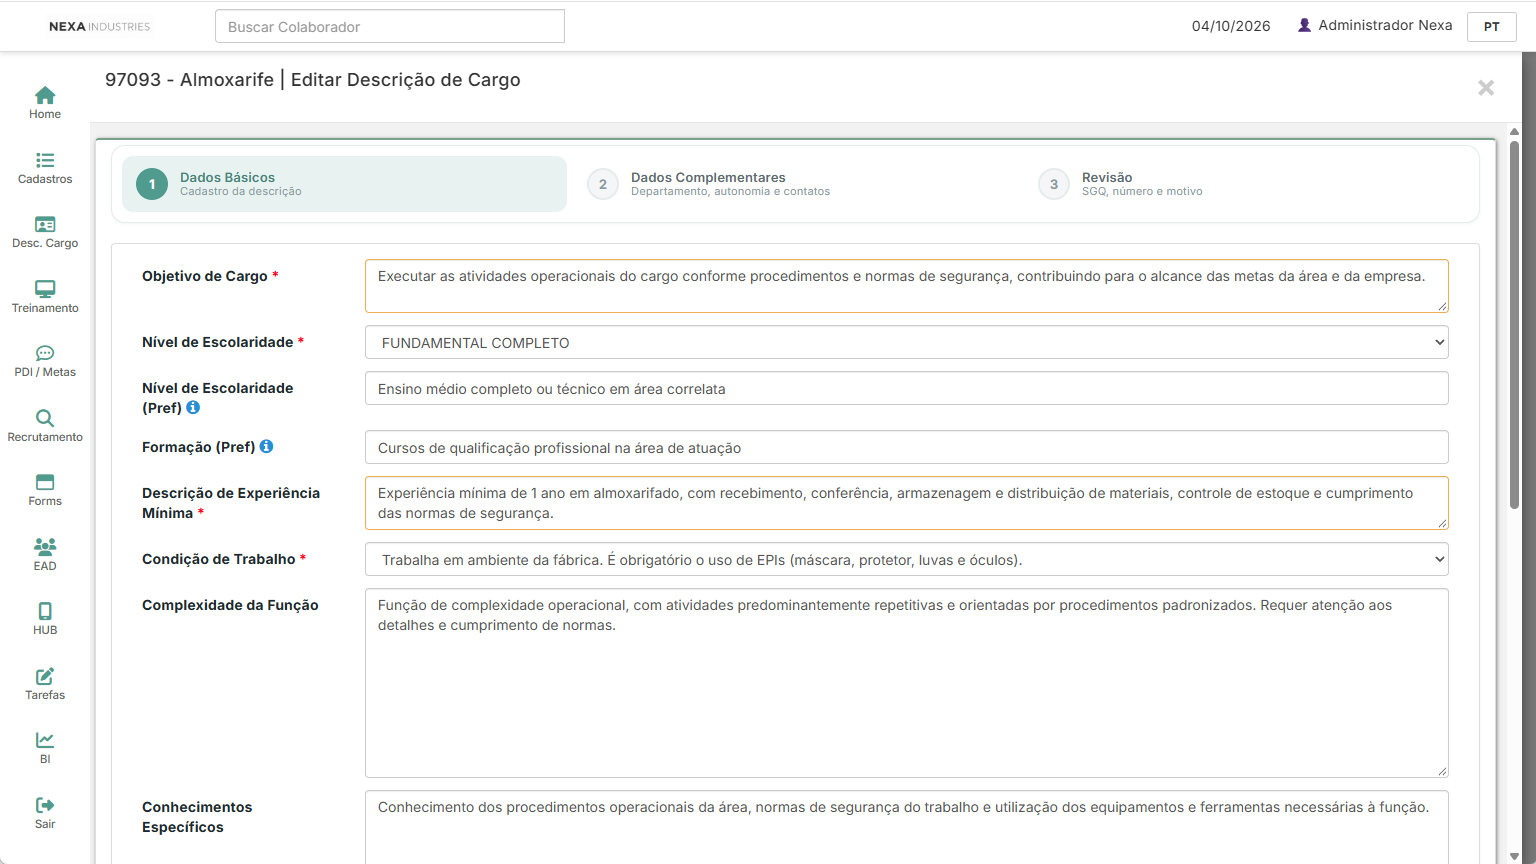The image size is (1536, 864).
Task: Click the page vertical scrollbar thumb
Action: [1514, 325]
